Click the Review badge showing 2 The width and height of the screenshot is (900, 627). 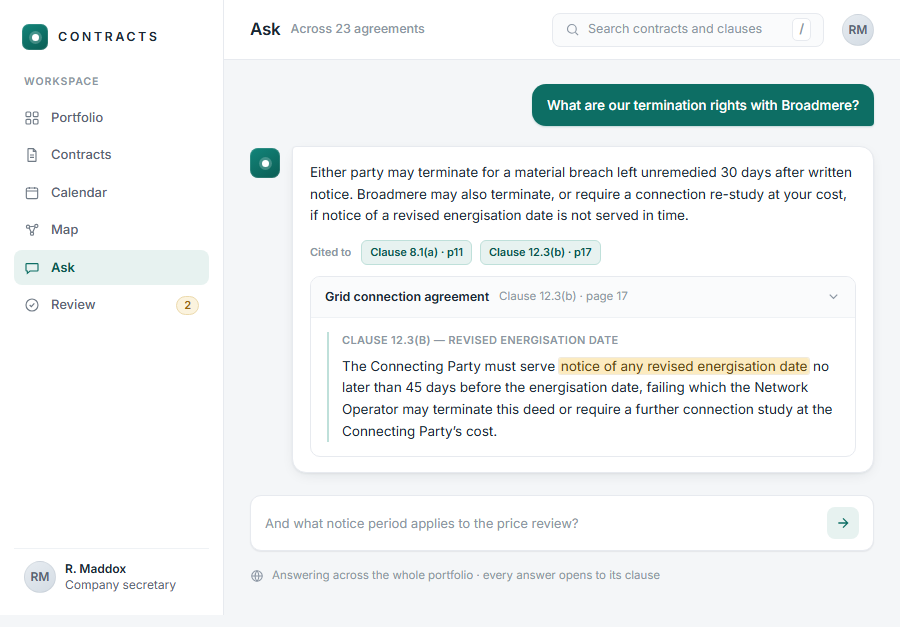pyautogui.click(x=187, y=305)
